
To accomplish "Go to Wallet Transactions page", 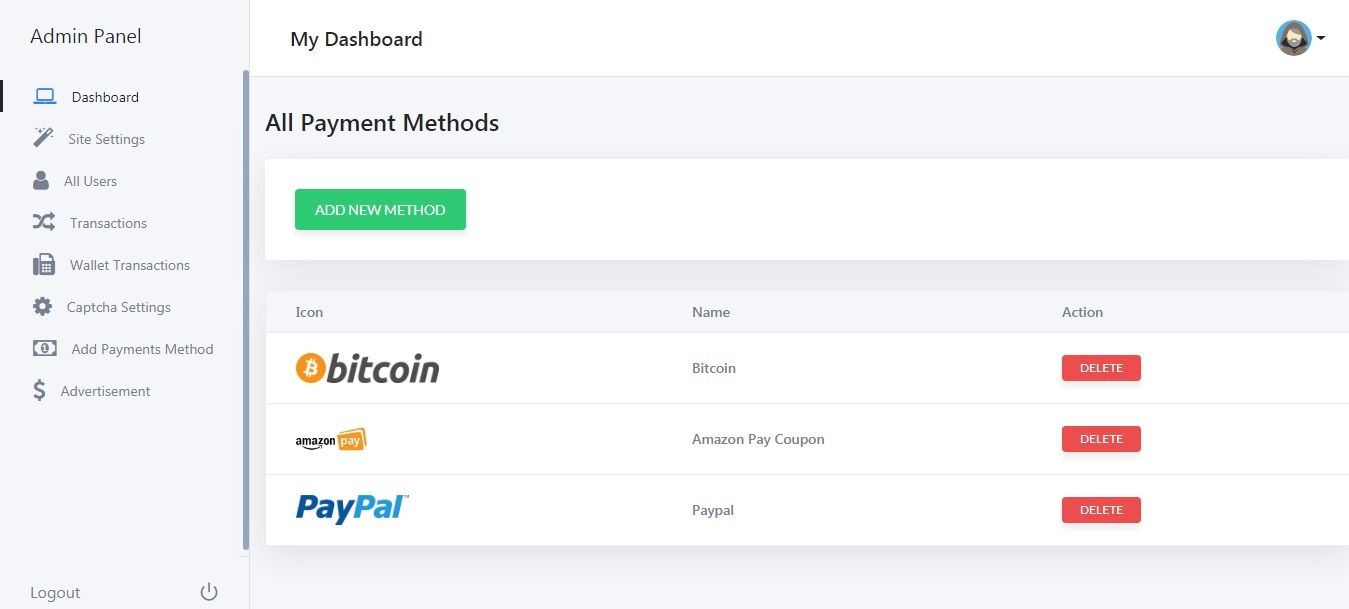I will click(x=129, y=265).
